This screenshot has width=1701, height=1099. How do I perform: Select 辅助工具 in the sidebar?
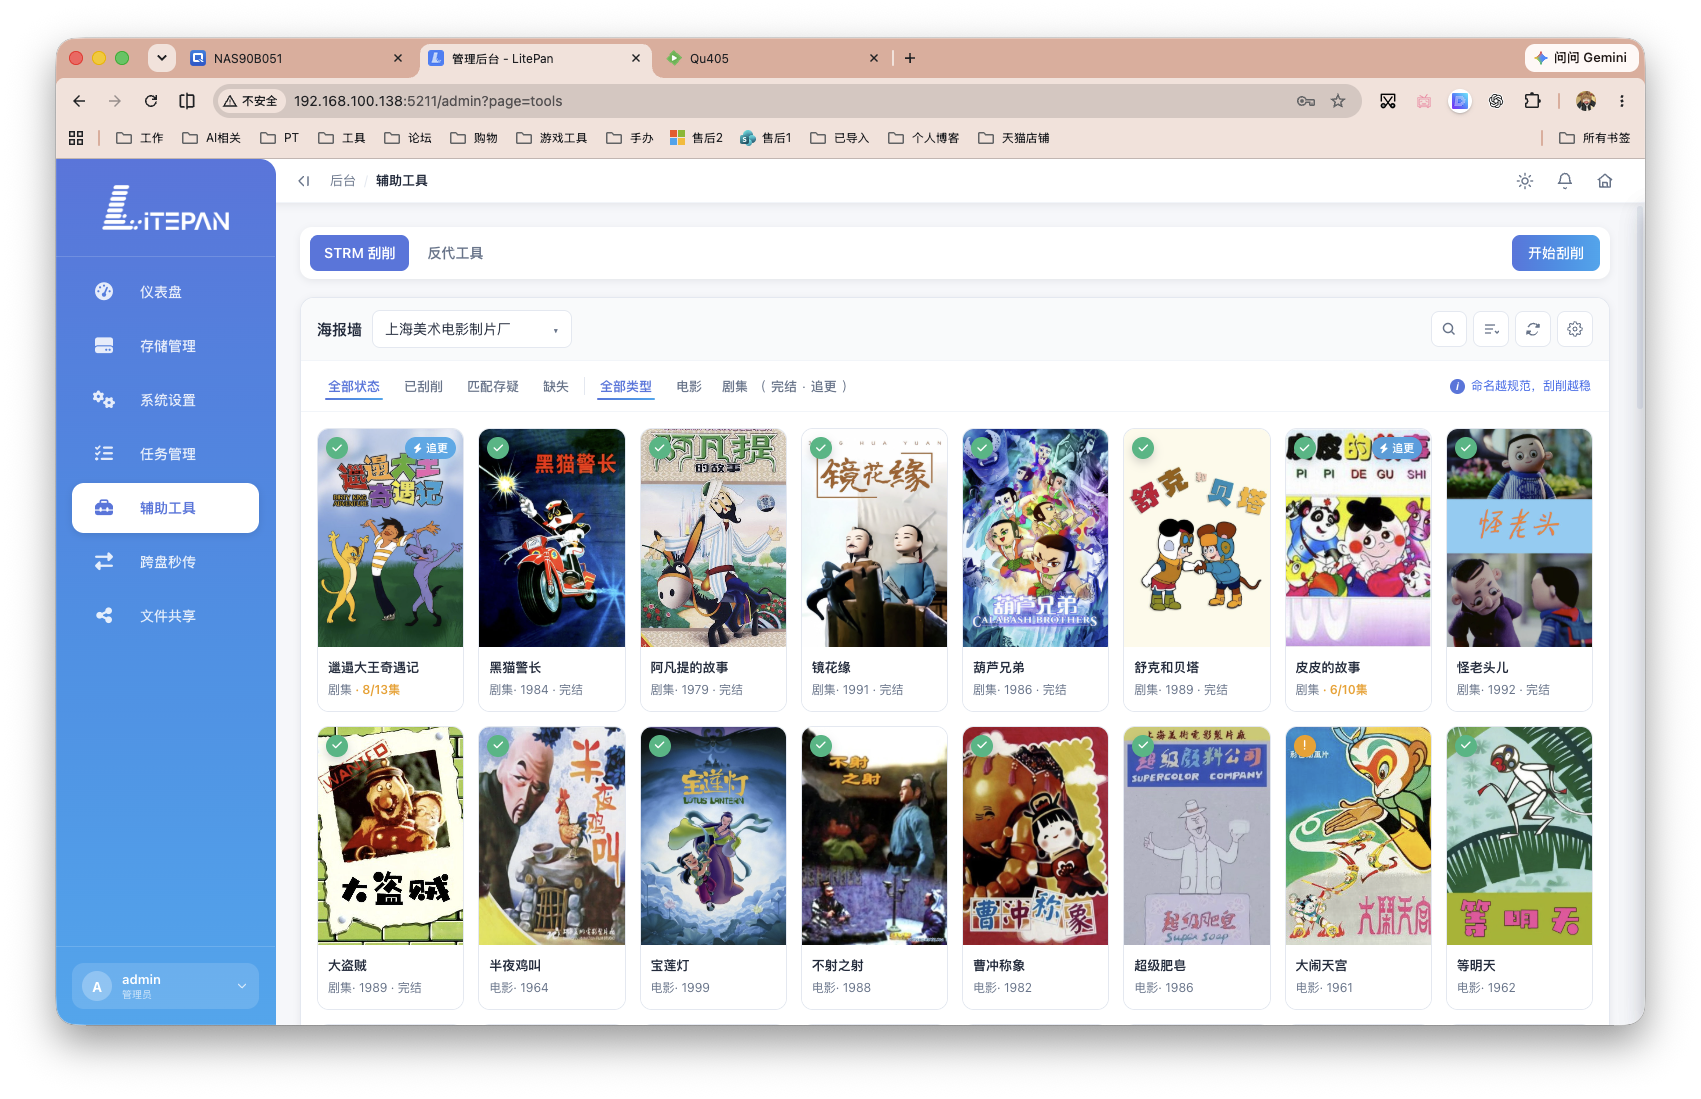point(165,508)
